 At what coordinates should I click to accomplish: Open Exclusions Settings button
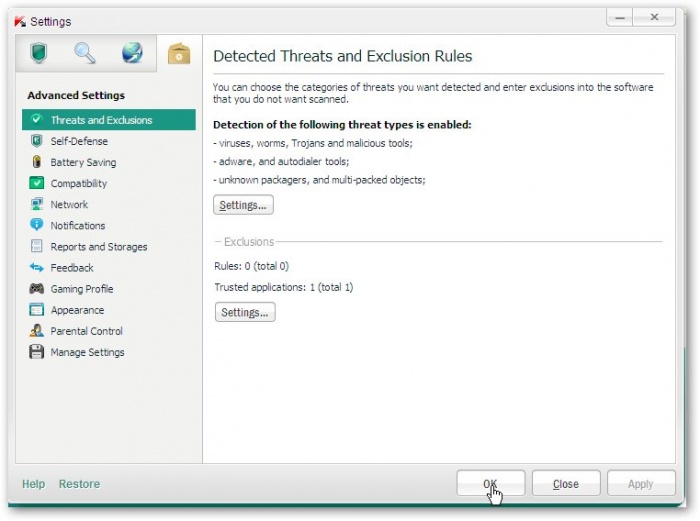245,312
